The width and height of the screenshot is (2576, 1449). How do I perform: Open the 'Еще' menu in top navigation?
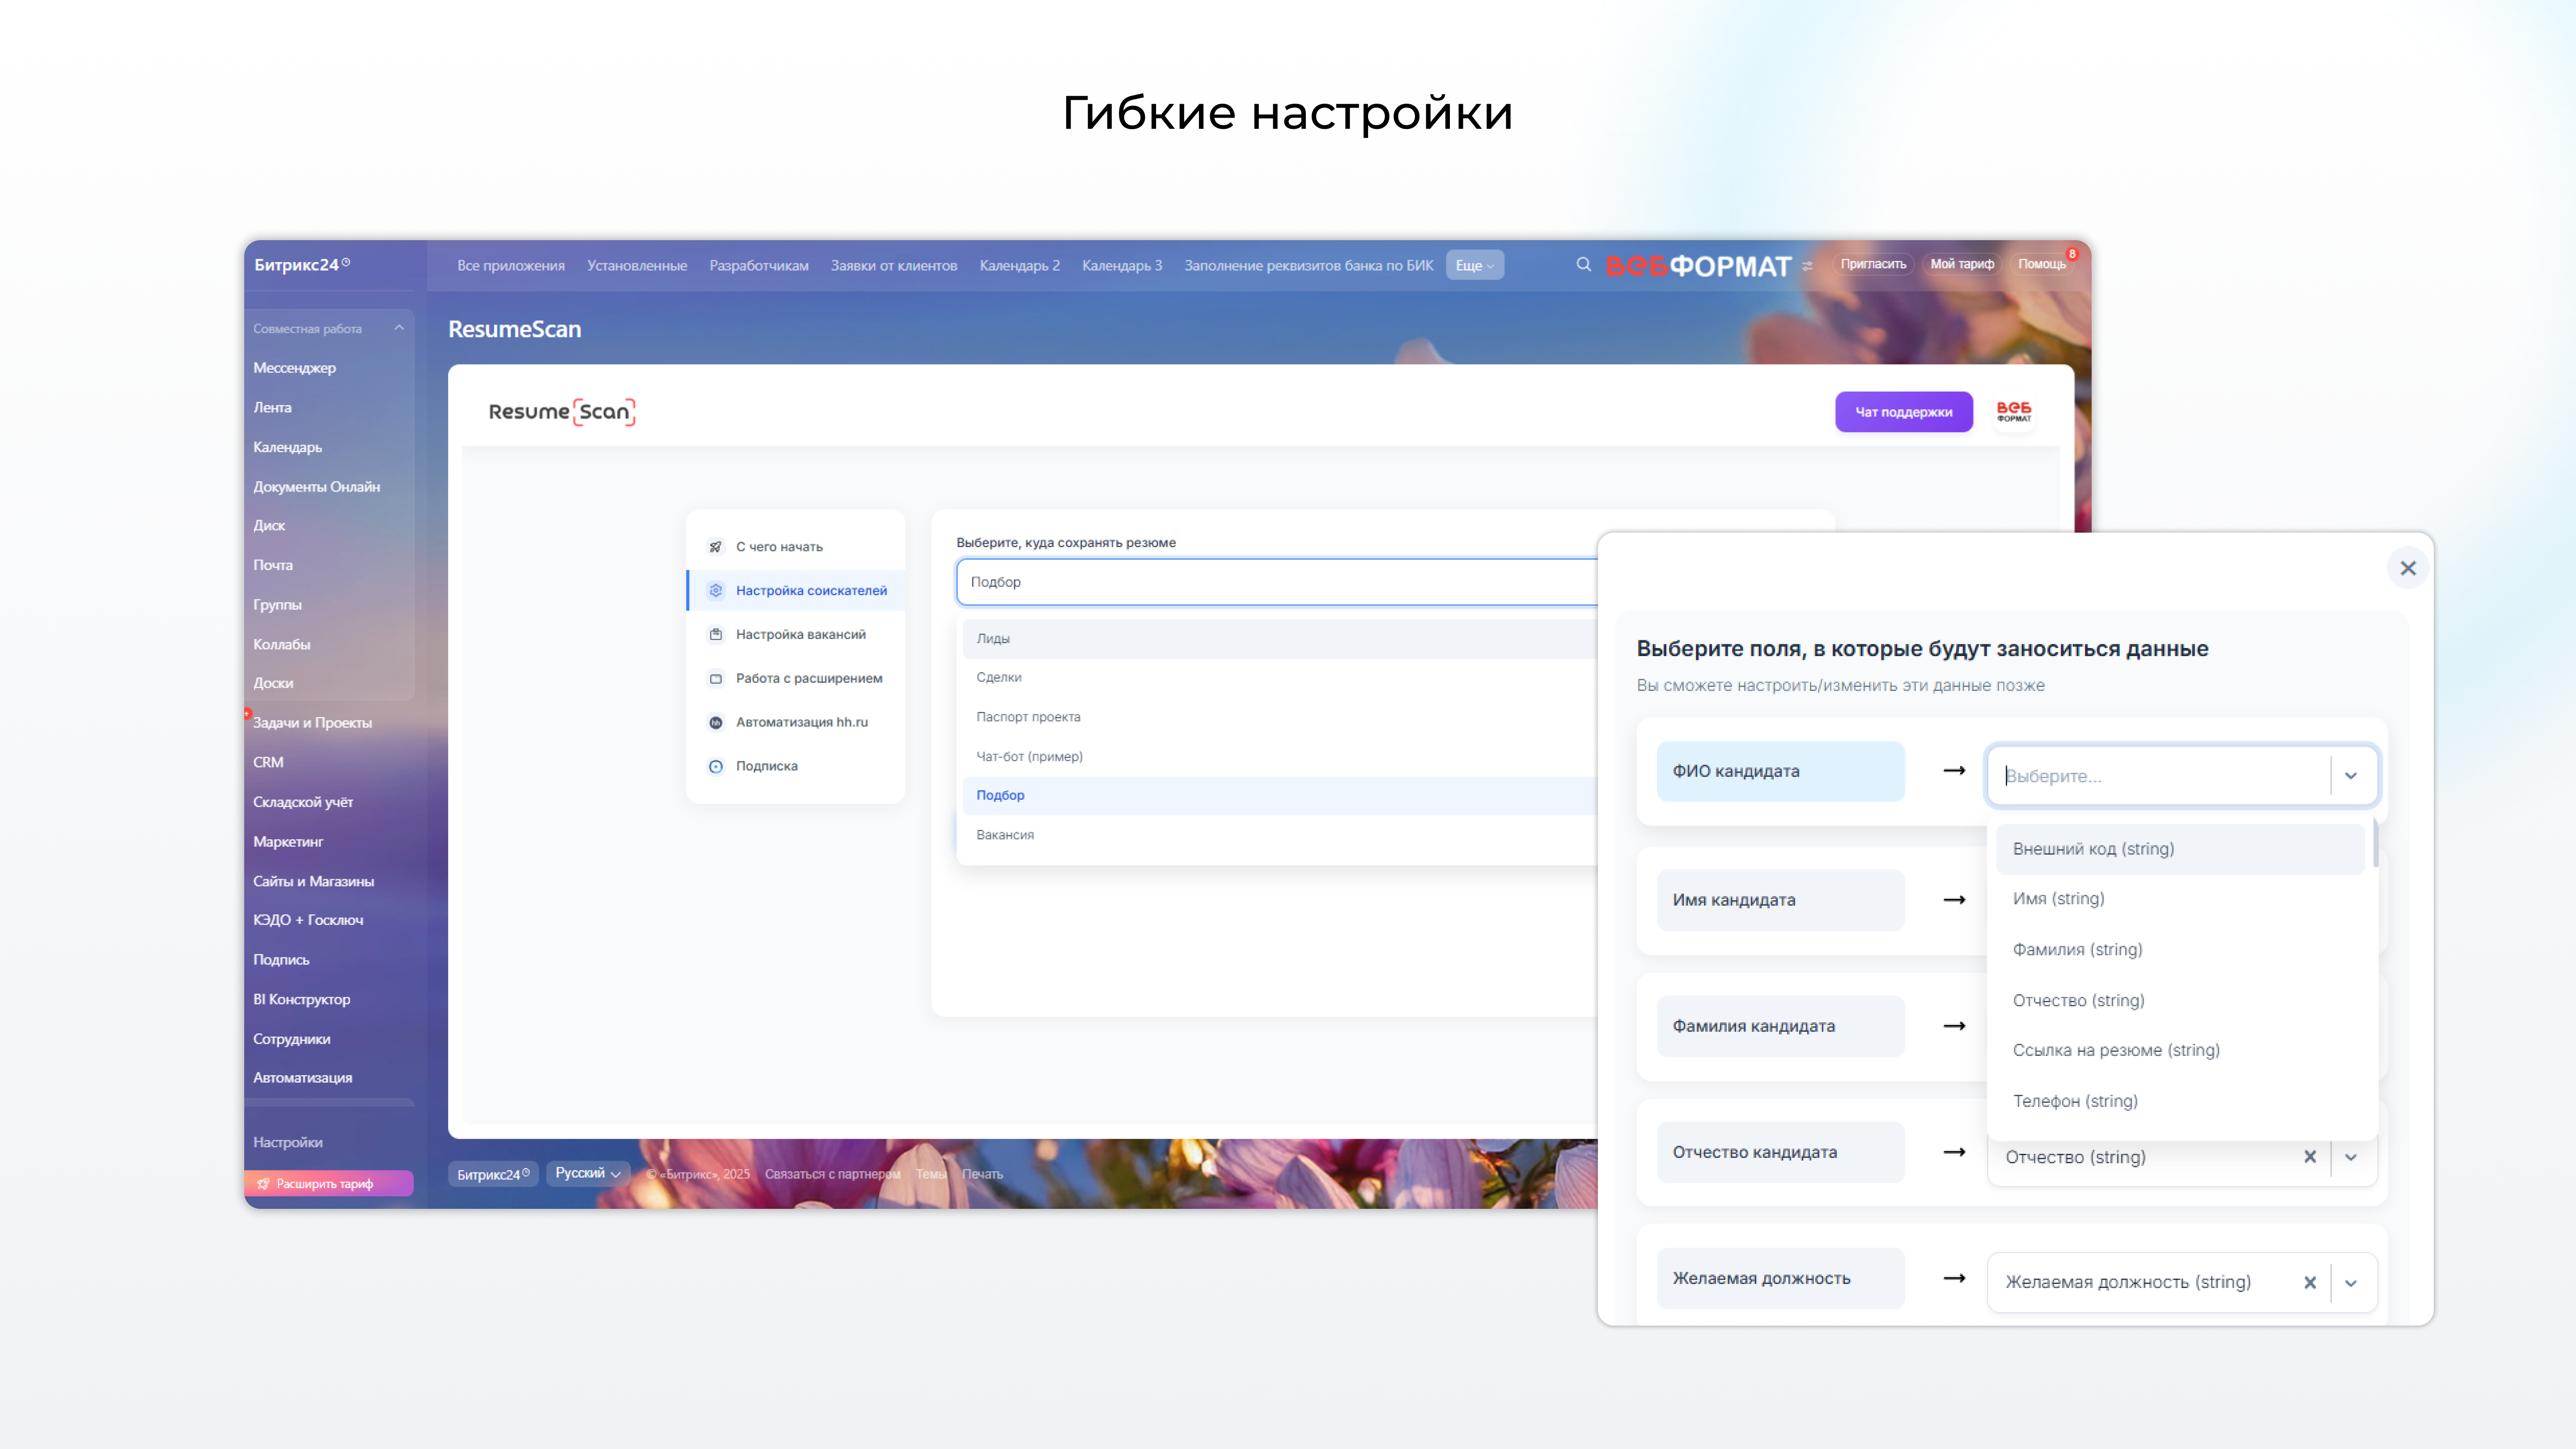[1474, 265]
